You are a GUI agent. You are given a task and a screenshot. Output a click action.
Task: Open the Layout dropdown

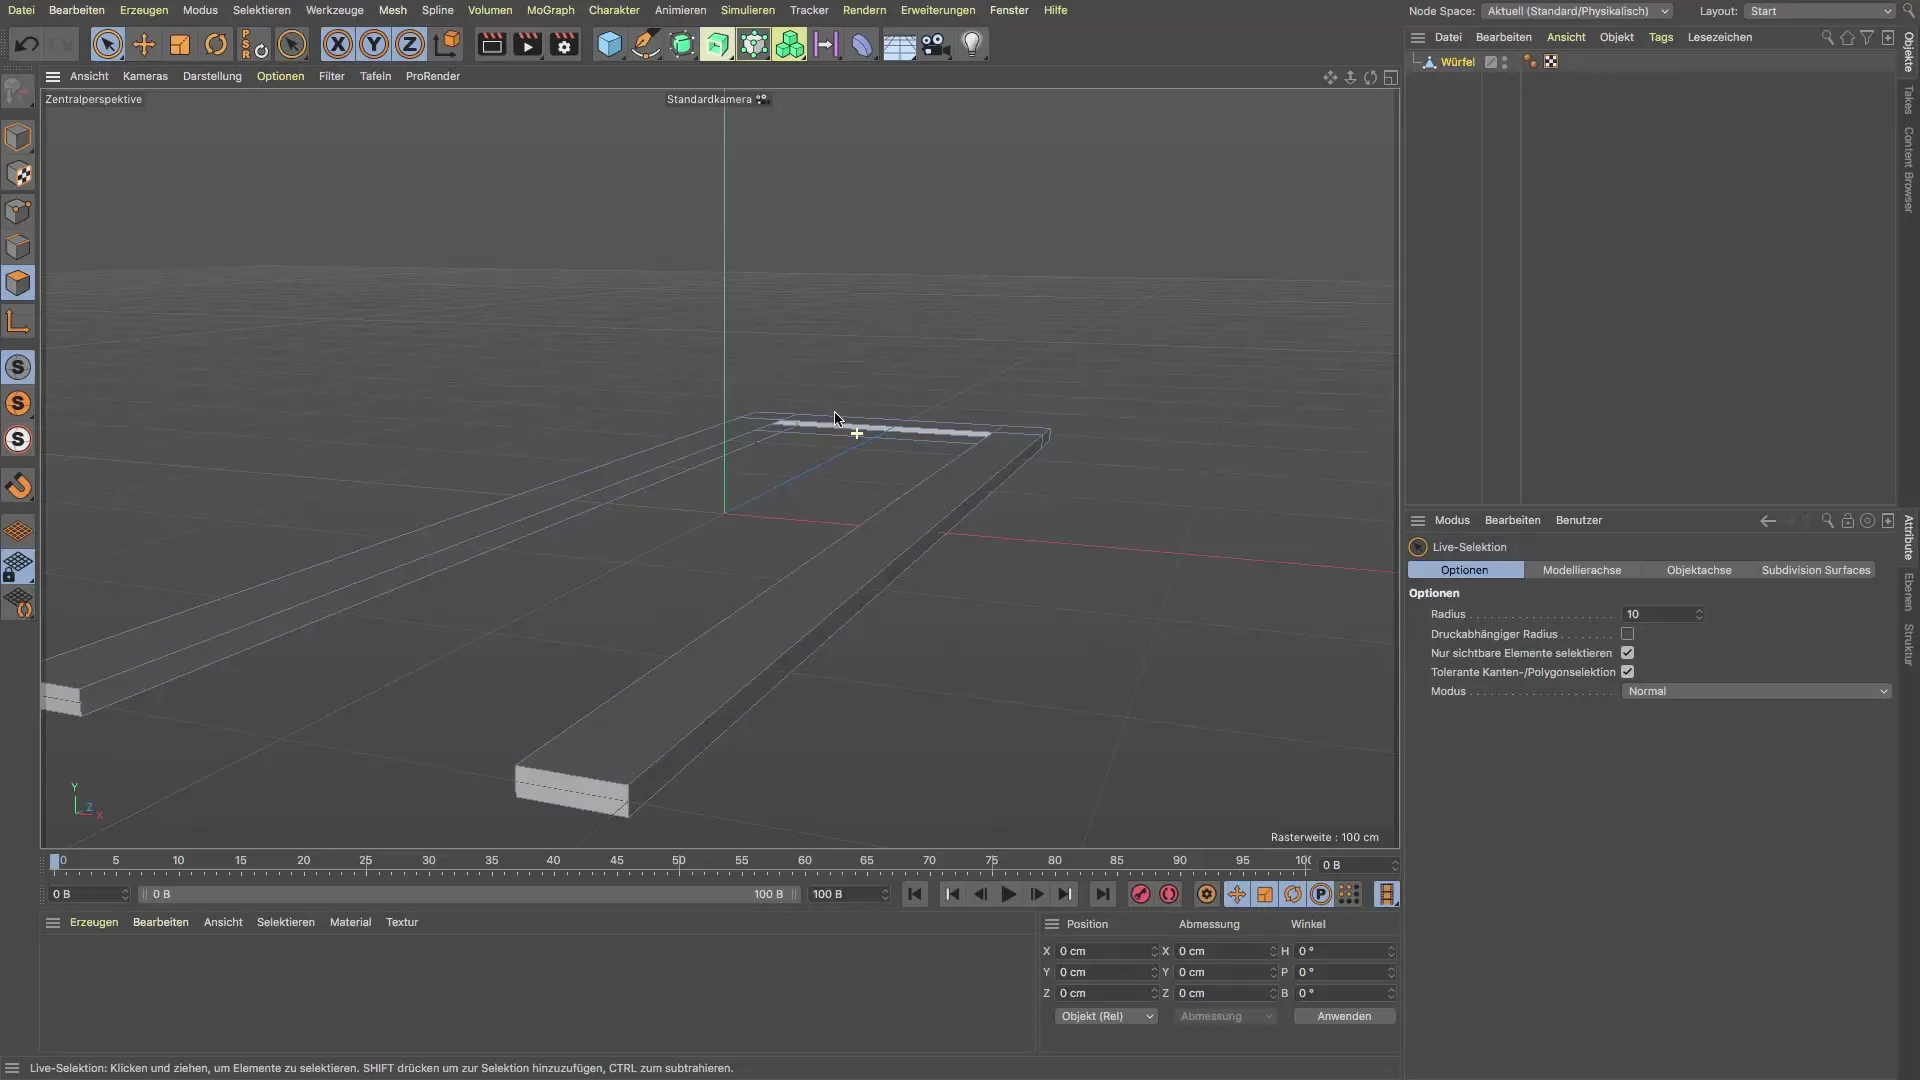coord(1820,11)
